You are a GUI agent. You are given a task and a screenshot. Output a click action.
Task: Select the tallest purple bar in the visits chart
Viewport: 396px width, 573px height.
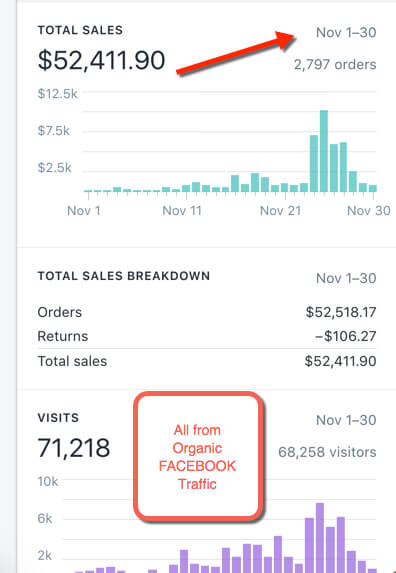(x=320, y=538)
